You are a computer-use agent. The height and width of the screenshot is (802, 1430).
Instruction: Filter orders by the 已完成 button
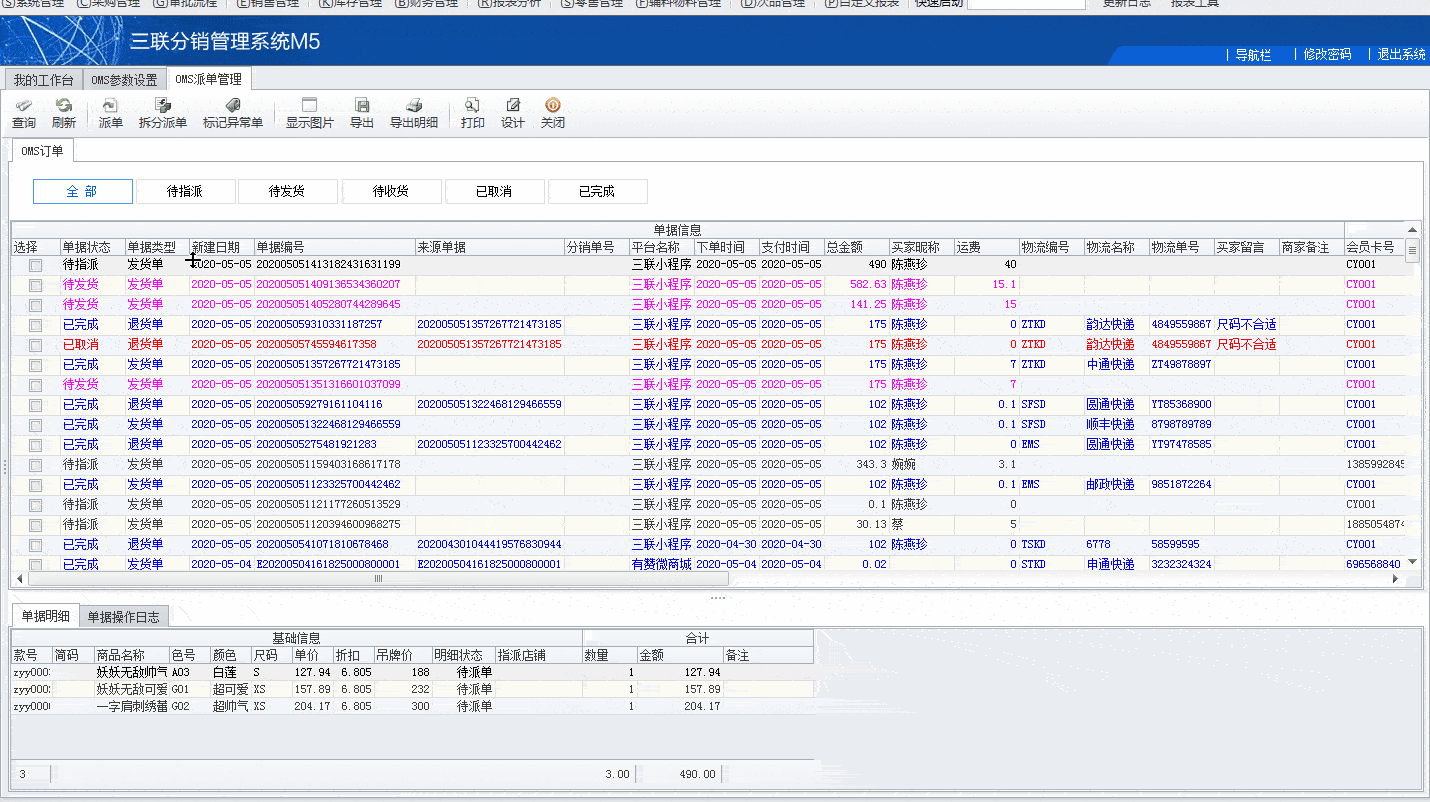[597, 191]
